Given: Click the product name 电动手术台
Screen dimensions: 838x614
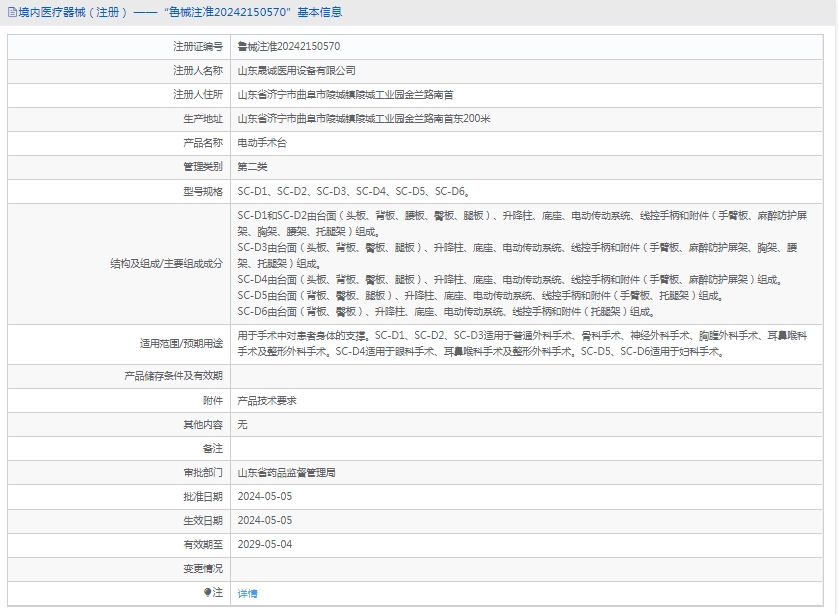Looking at the screenshot, I should (262, 143).
